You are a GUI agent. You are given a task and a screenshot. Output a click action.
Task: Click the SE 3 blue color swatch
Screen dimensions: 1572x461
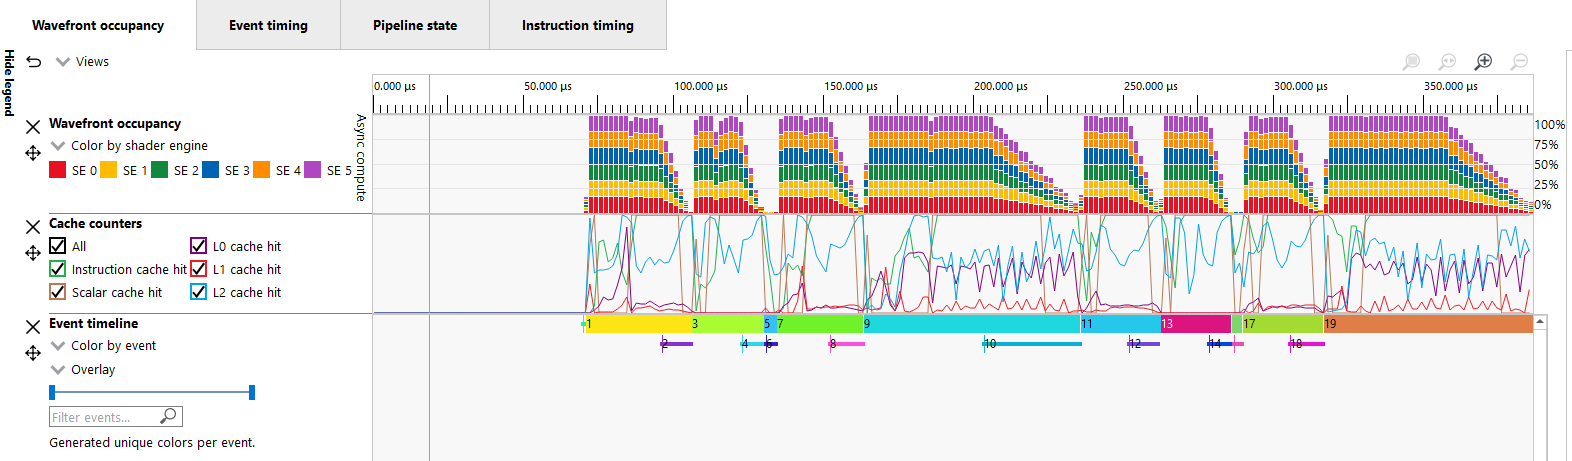(x=211, y=170)
